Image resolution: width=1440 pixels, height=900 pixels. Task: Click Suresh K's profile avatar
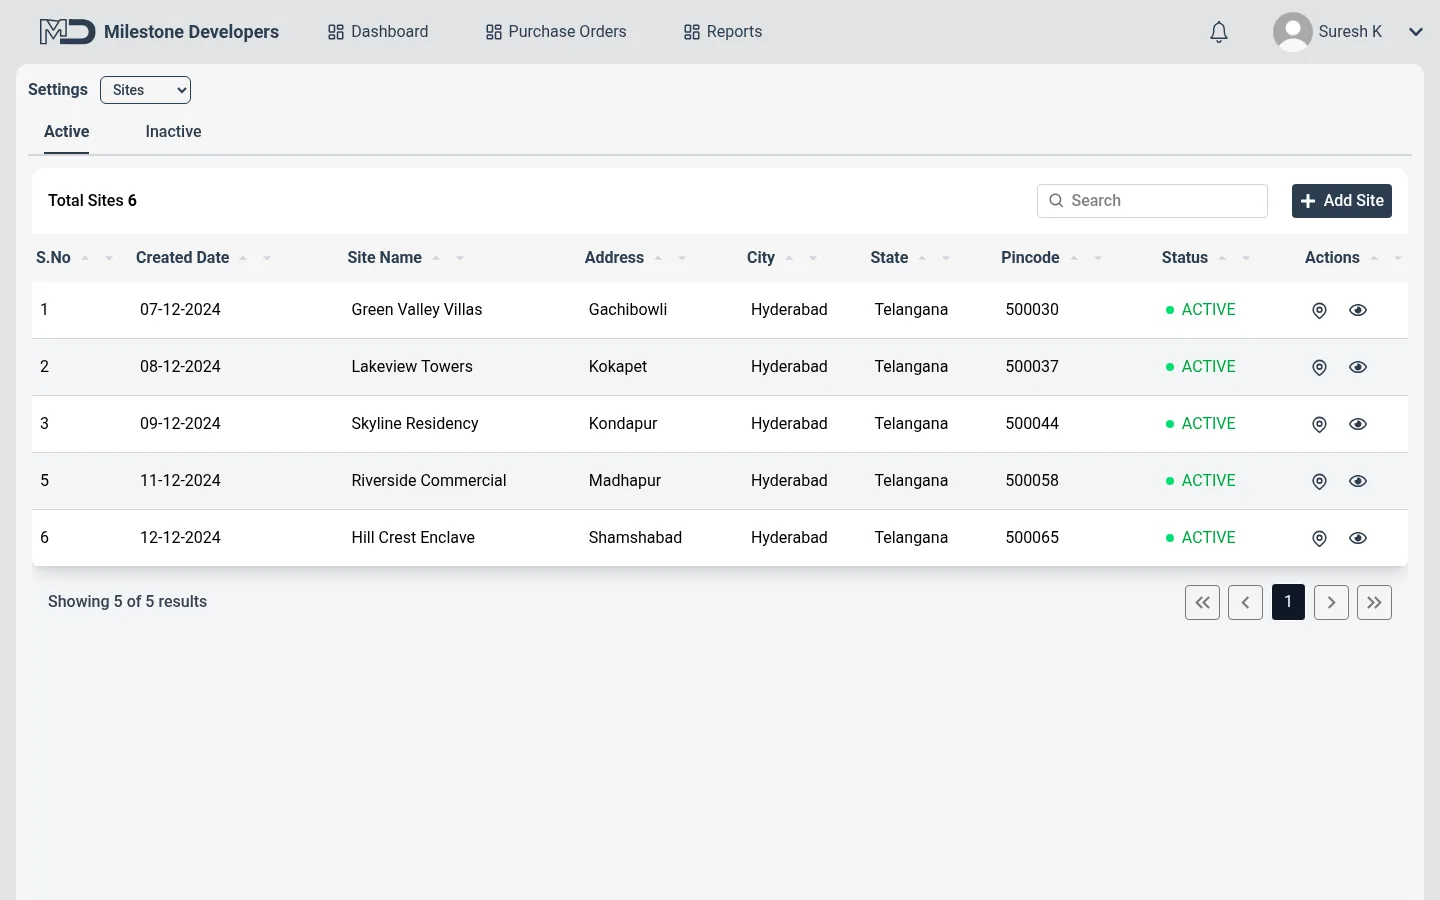[1293, 32]
